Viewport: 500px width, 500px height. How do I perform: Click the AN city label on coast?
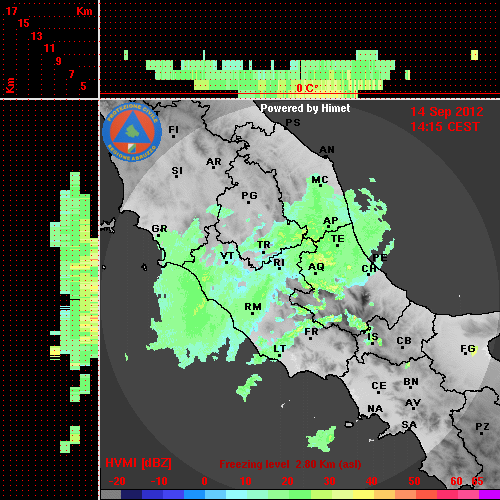coord(327,150)
